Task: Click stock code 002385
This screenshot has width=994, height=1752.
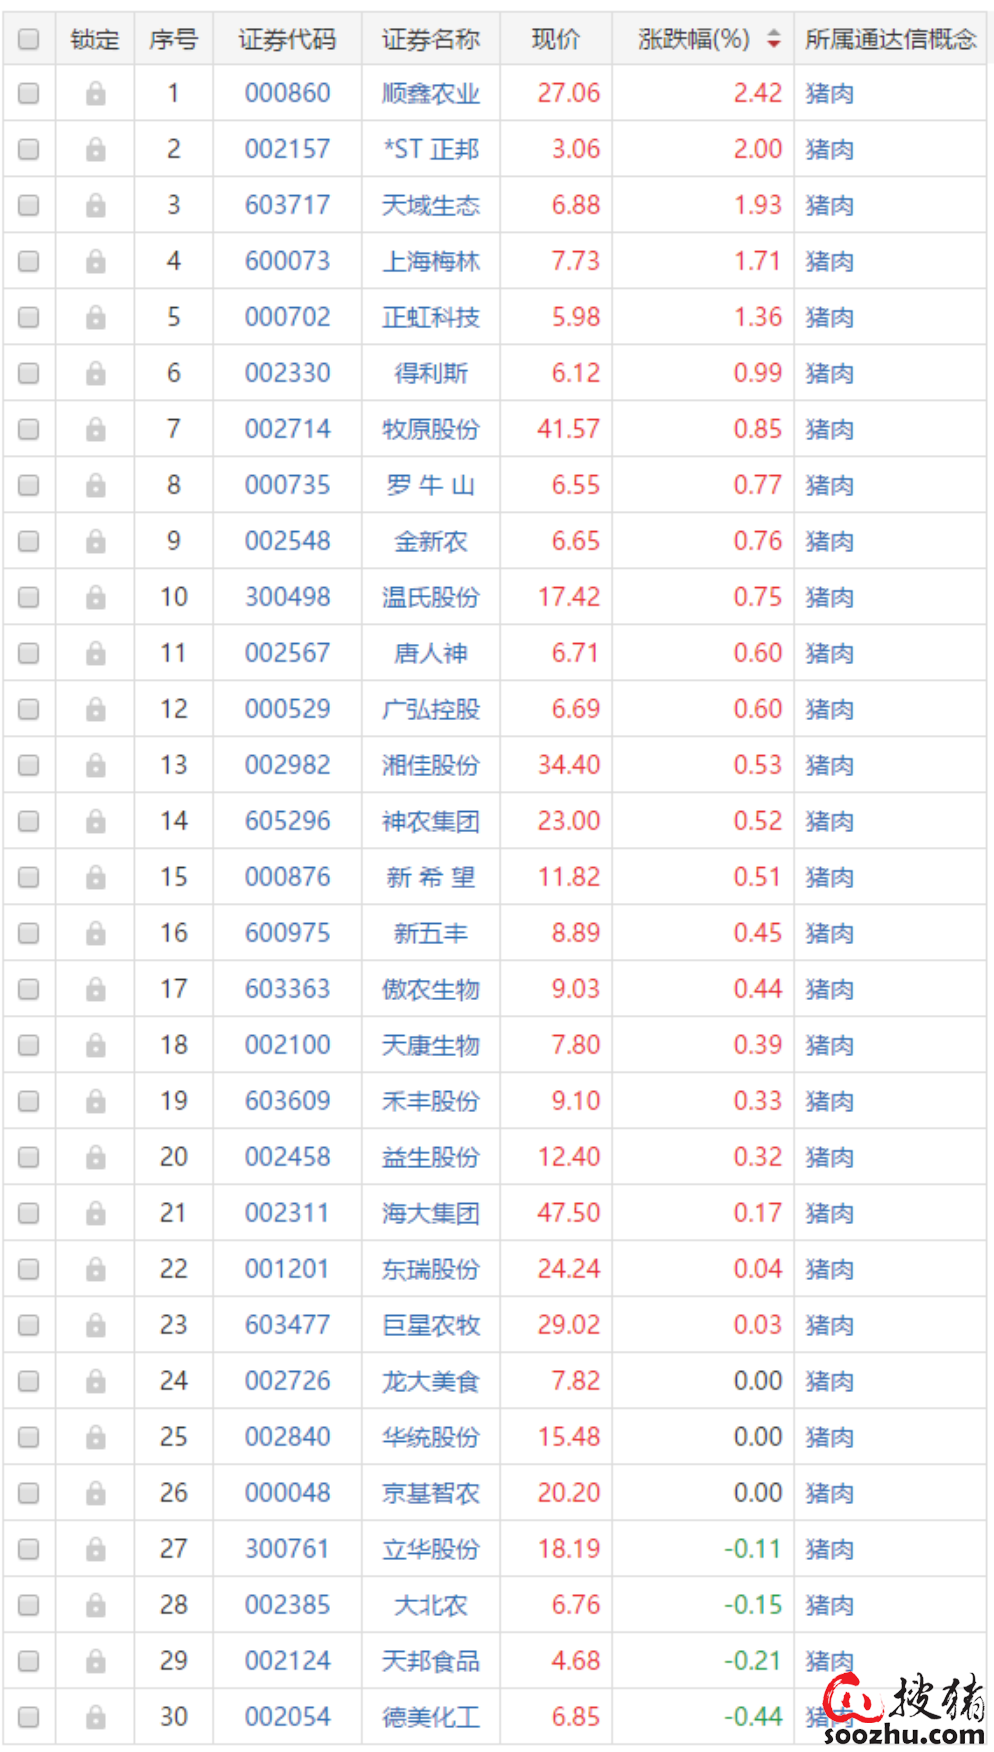Action: [x=288, y=1605]
